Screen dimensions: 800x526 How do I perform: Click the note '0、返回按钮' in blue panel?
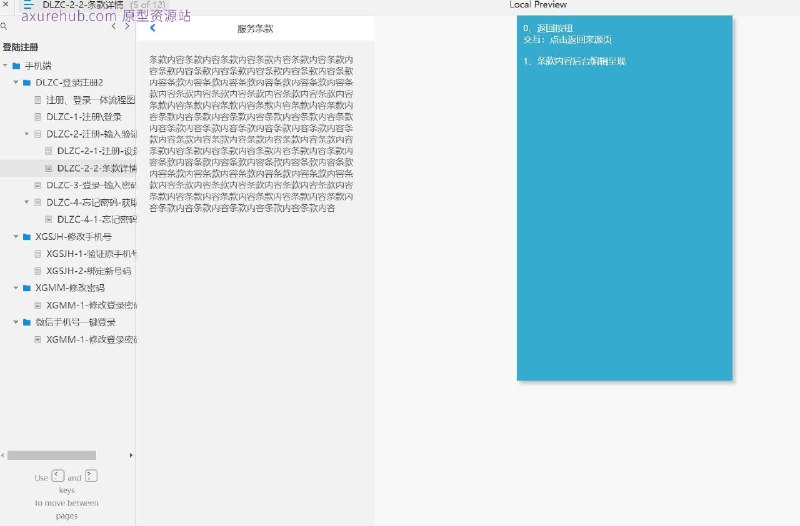point(548,28)
